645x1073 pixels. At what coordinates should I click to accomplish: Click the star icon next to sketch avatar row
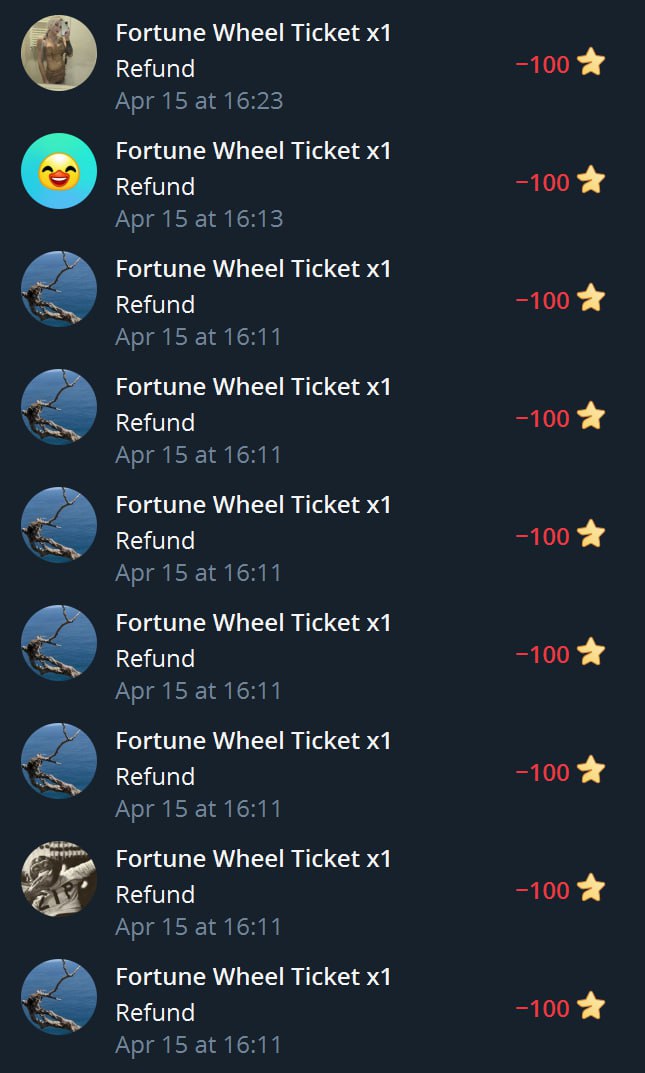click(x=591, y=889)
